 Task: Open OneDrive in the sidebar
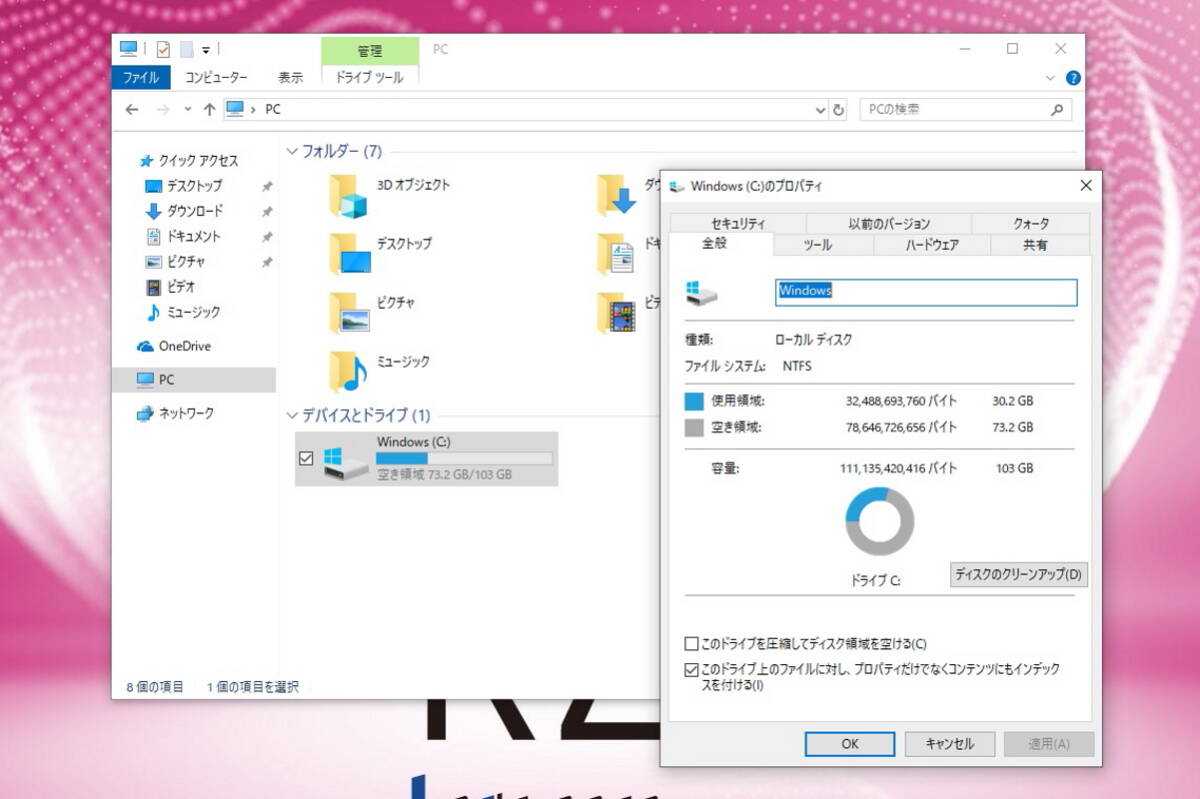(184, 346)
